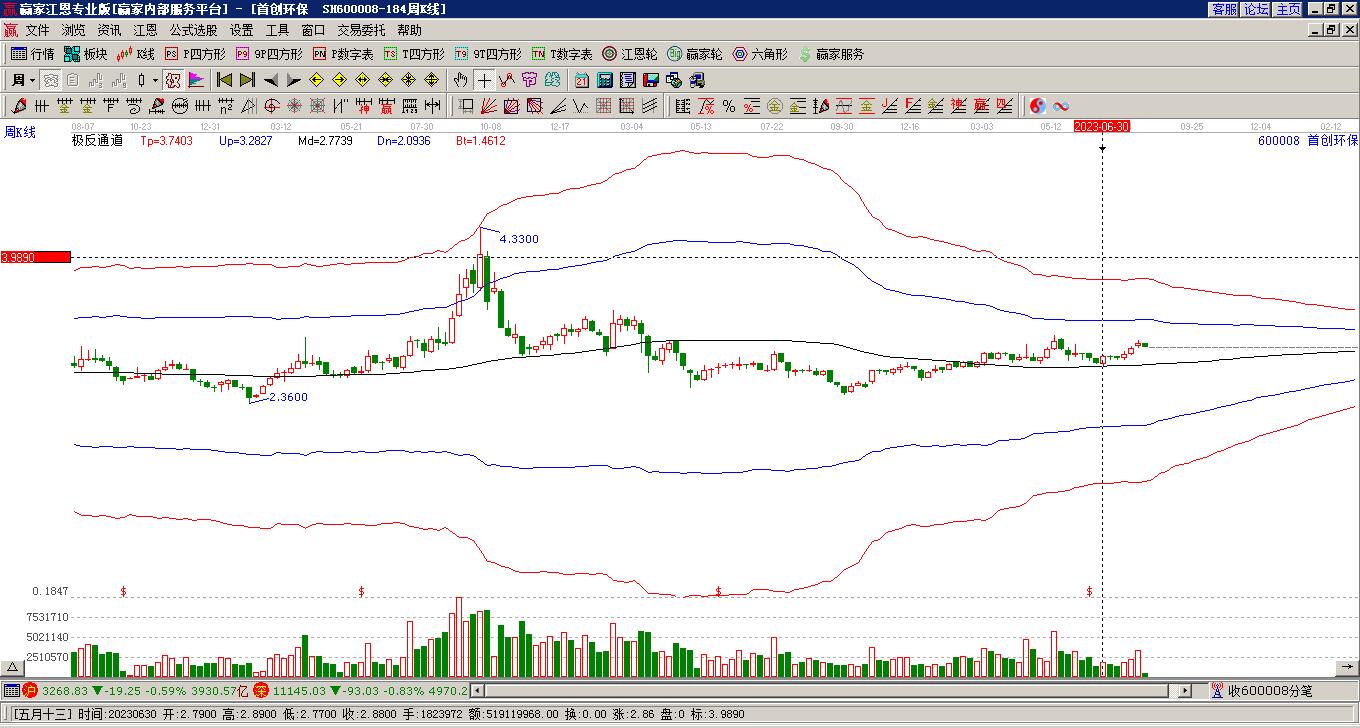Click the red-blue yin-yang icon
1360x728 pixels.
click(1038, 106)
